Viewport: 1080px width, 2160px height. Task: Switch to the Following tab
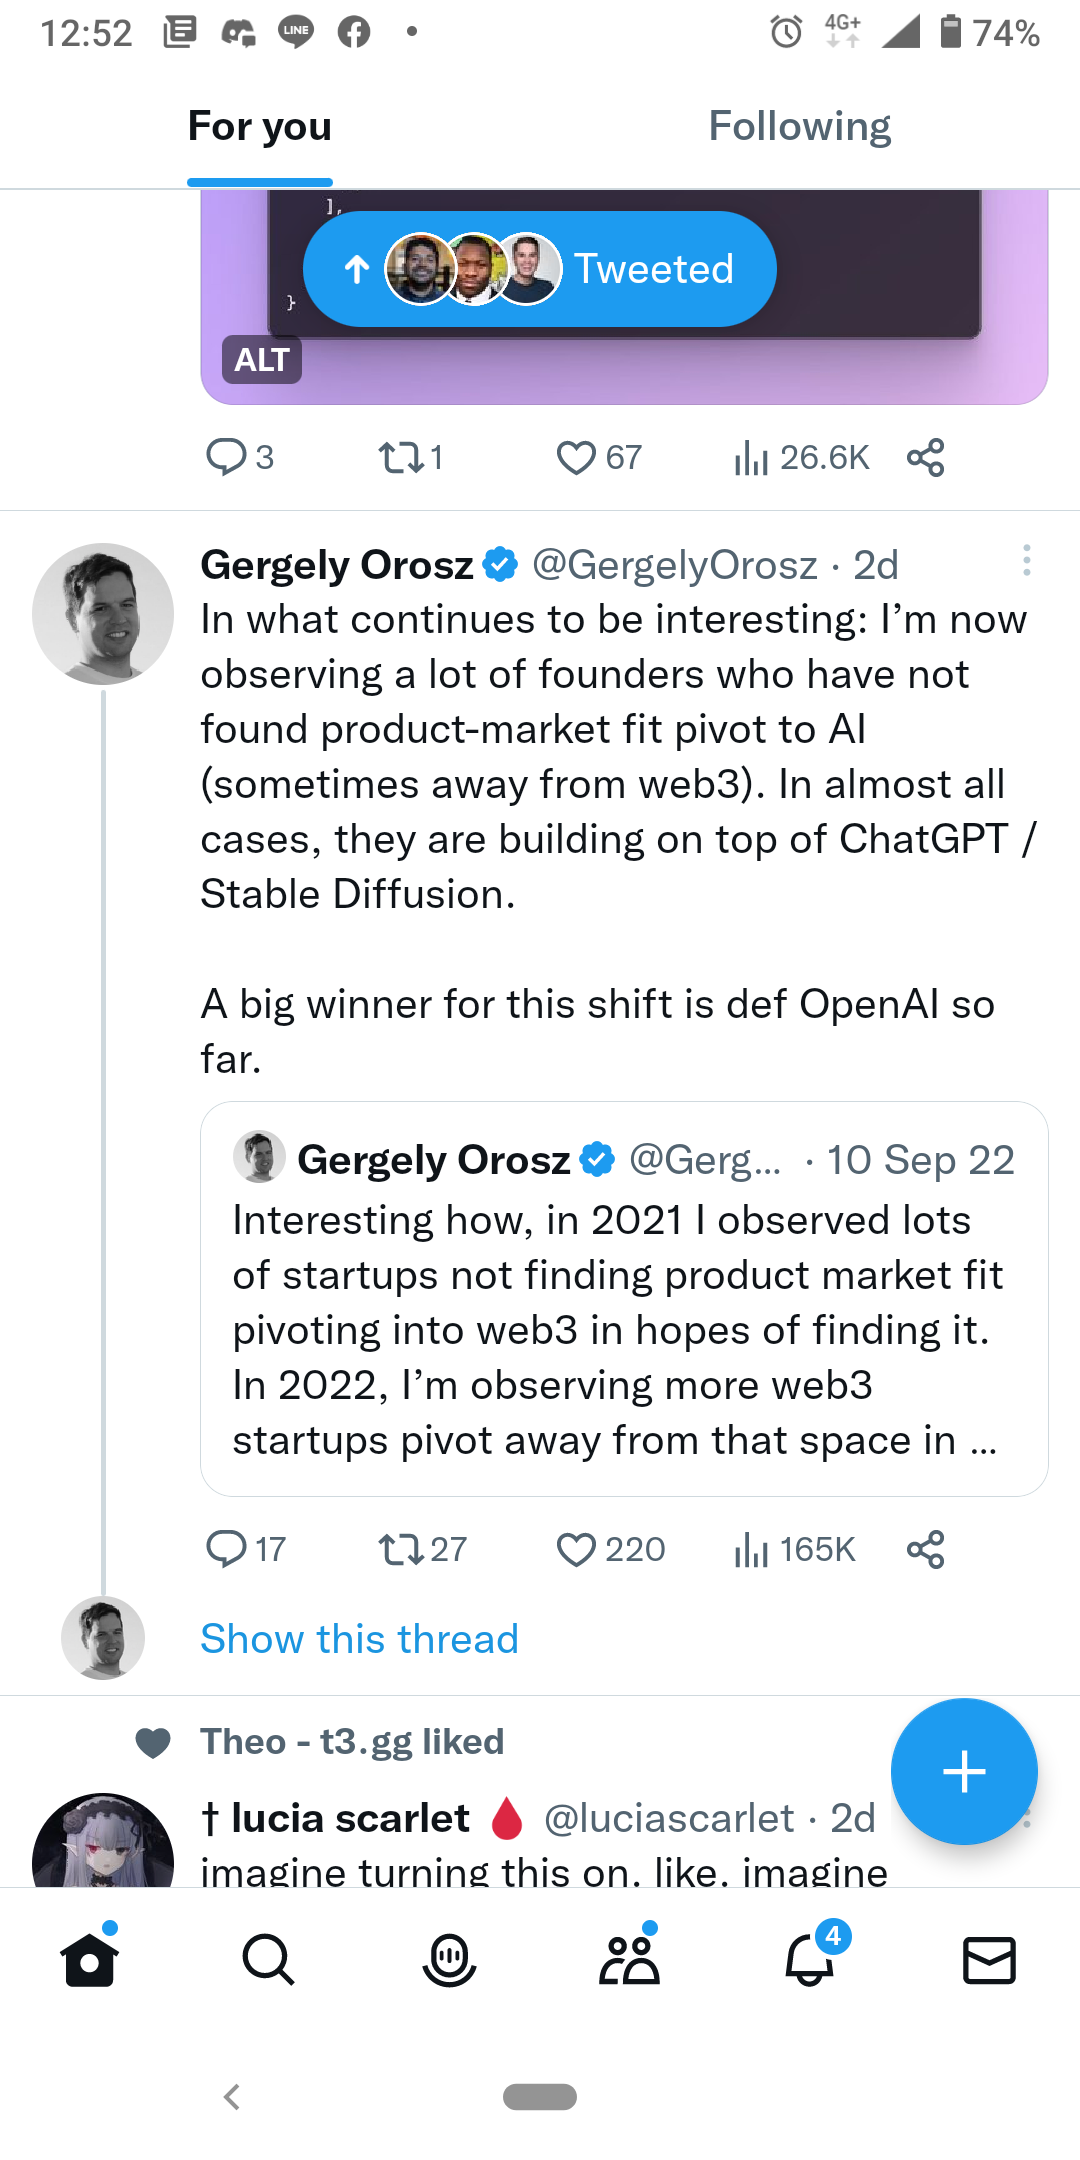pyautogui.click(x=800, y=127)
